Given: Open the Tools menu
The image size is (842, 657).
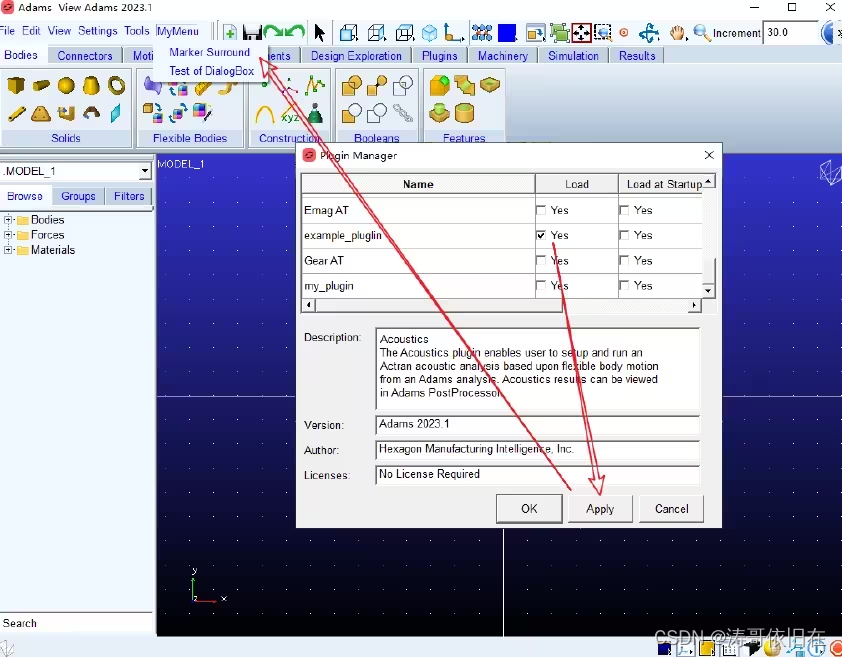Looking at the screenshot, I should click(x=136, y=31).
